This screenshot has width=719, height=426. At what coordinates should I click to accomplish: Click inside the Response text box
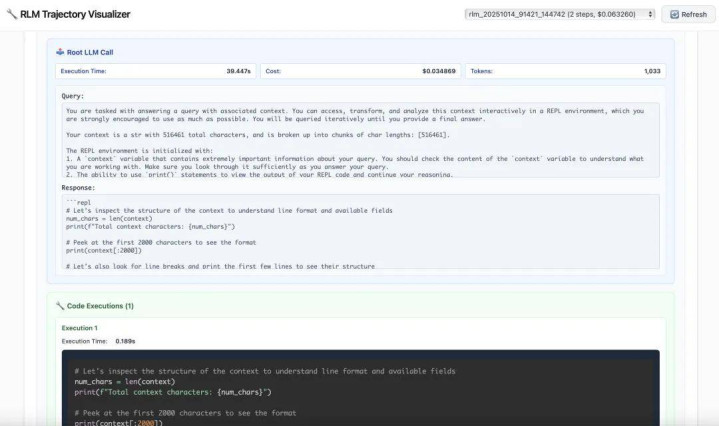click(360, 232)
